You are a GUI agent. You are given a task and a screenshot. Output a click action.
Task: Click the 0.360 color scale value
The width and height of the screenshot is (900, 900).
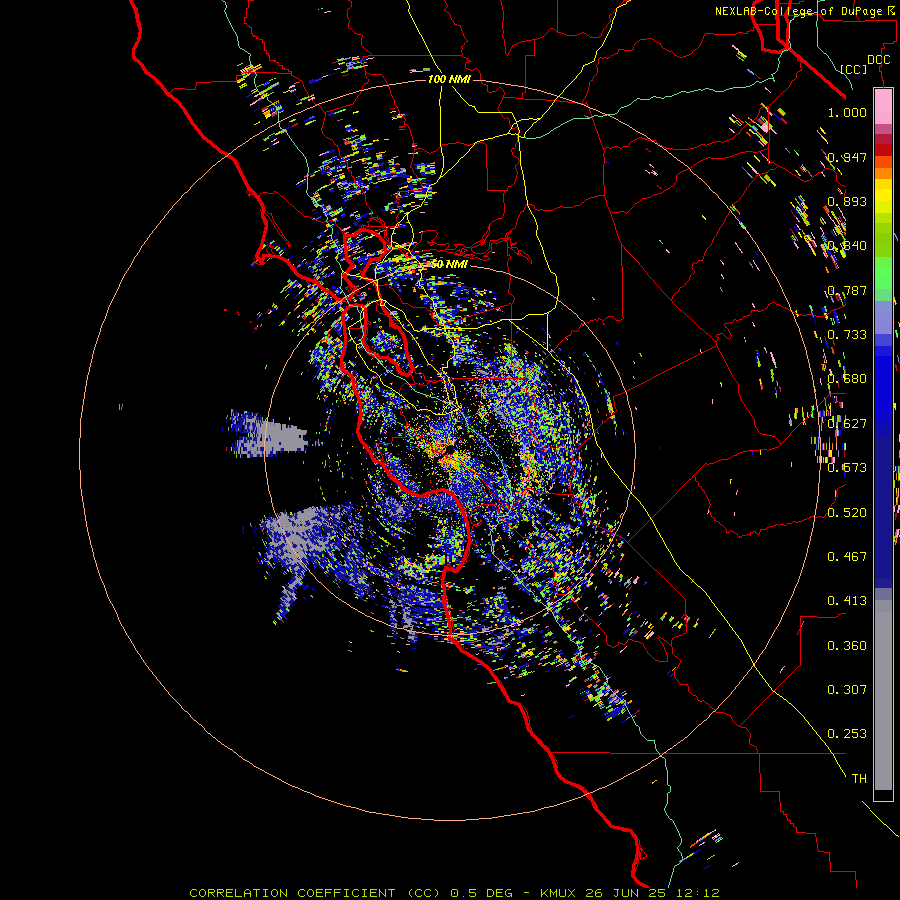pos(847,645)
